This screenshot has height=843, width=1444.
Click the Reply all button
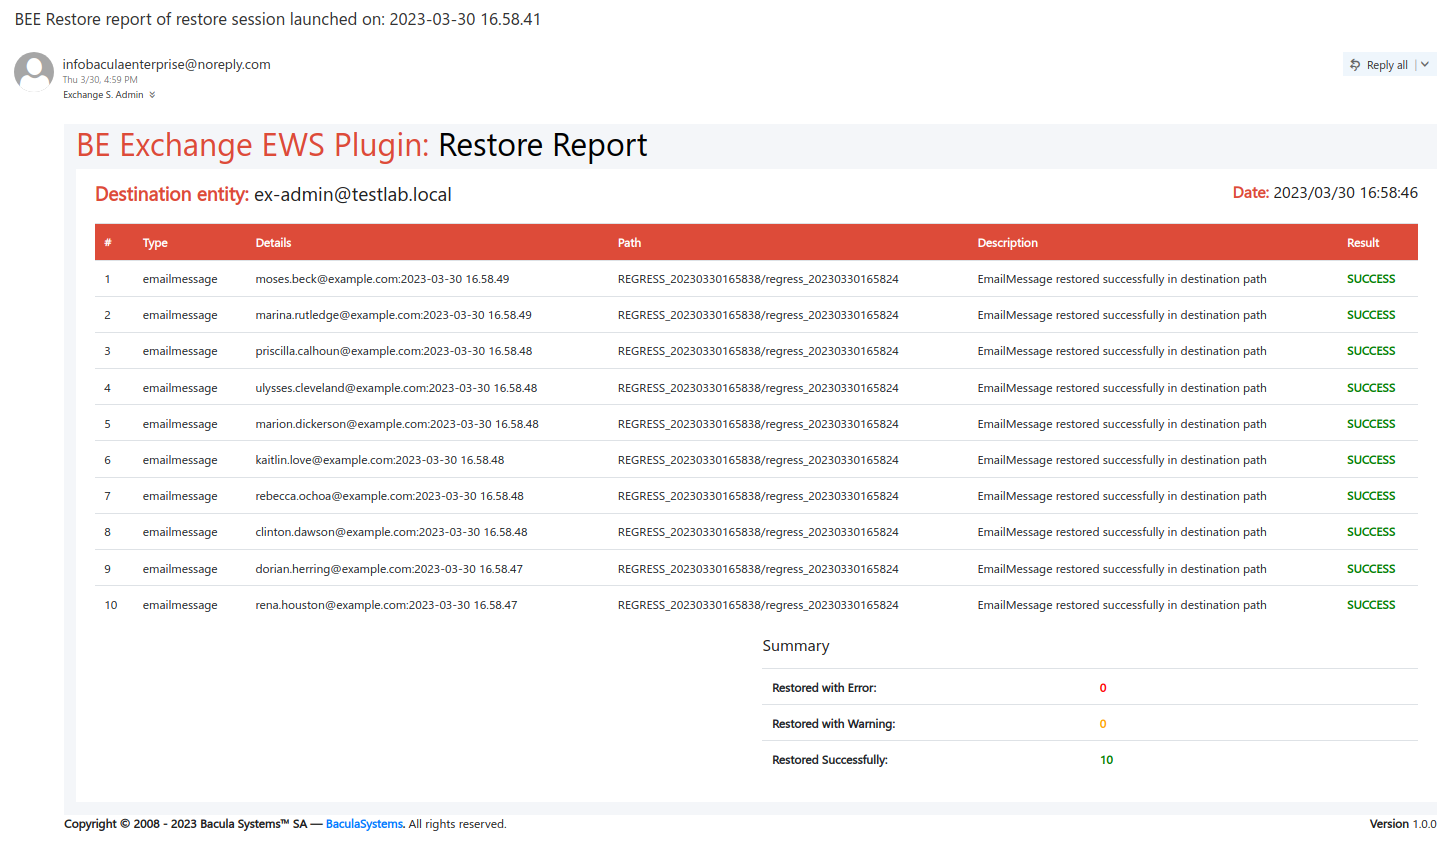click(x=1379, y=65)
